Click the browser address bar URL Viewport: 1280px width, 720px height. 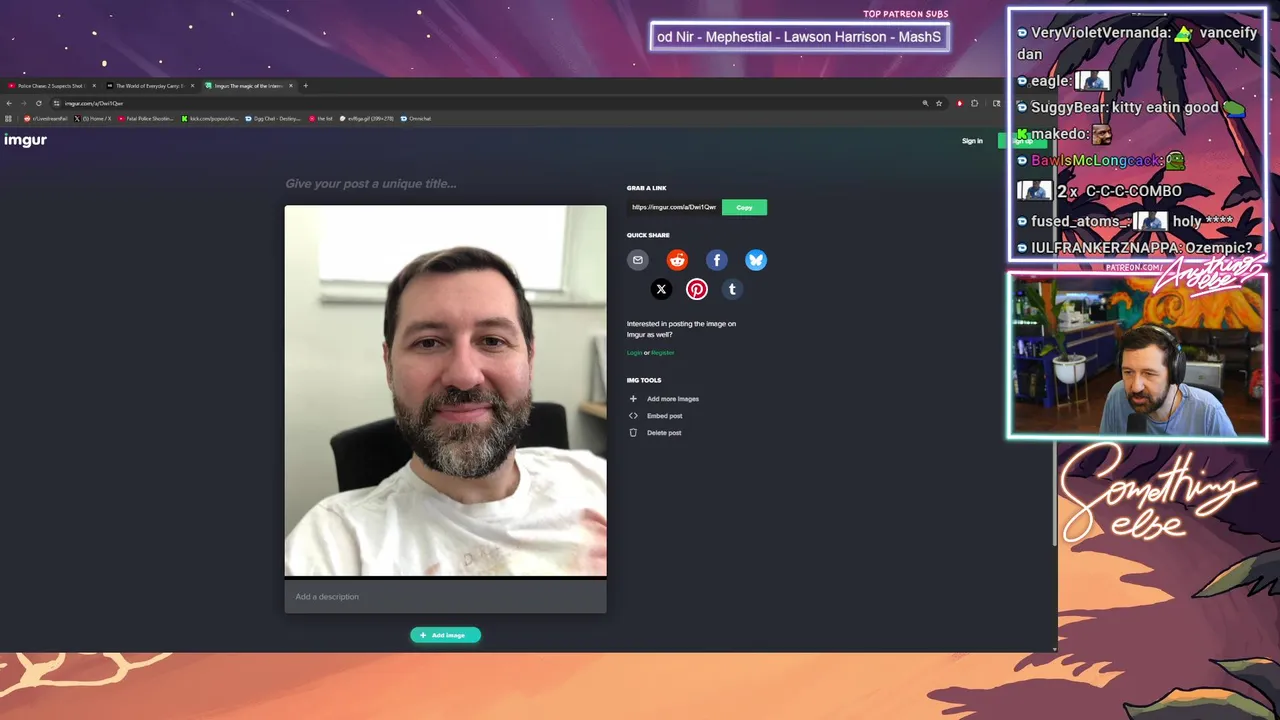(x=94, y=103)
